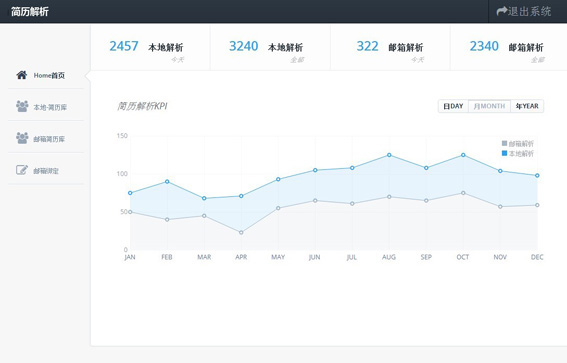Select the gray 邮箱解析 point for AUG
Image resolution: width=567 pixels, height=363 pixels.
(389, 197)
